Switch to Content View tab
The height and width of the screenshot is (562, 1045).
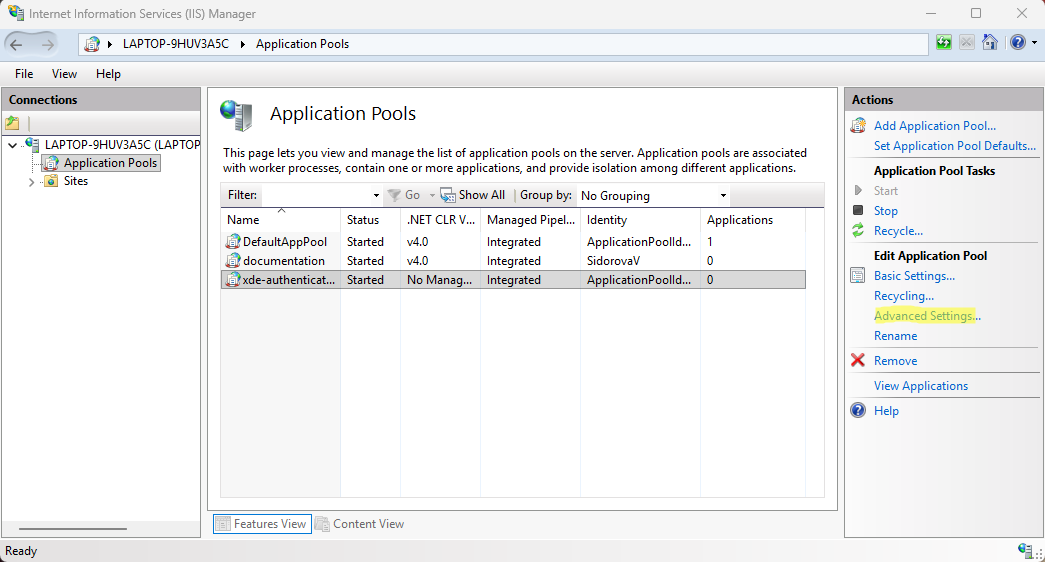click(x=360, y=524)
